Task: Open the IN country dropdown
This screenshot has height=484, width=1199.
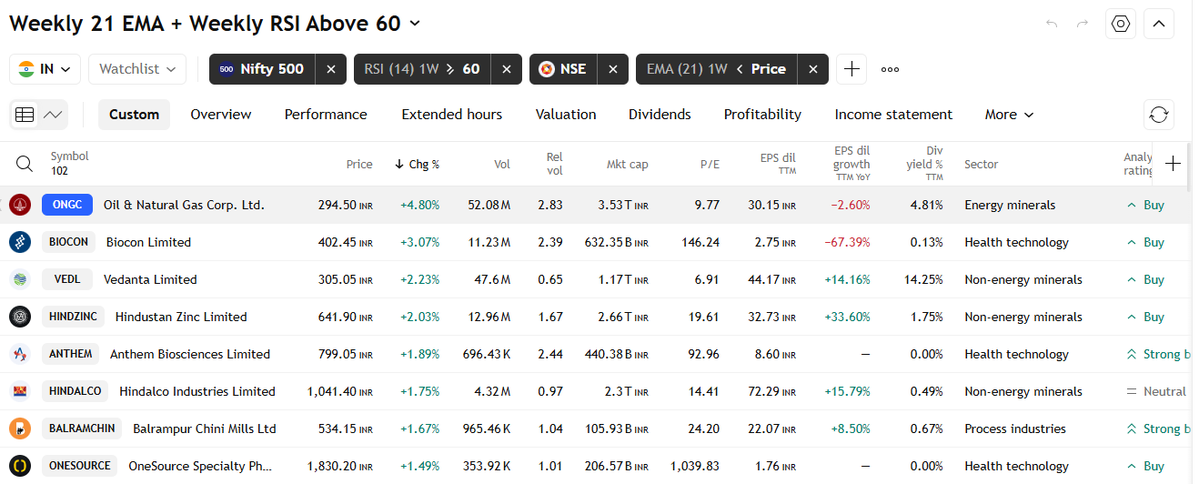Action: (45, 69)
